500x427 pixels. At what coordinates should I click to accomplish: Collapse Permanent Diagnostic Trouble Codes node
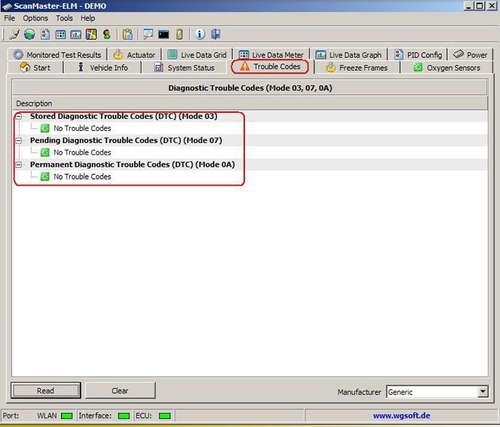[19, 165]
